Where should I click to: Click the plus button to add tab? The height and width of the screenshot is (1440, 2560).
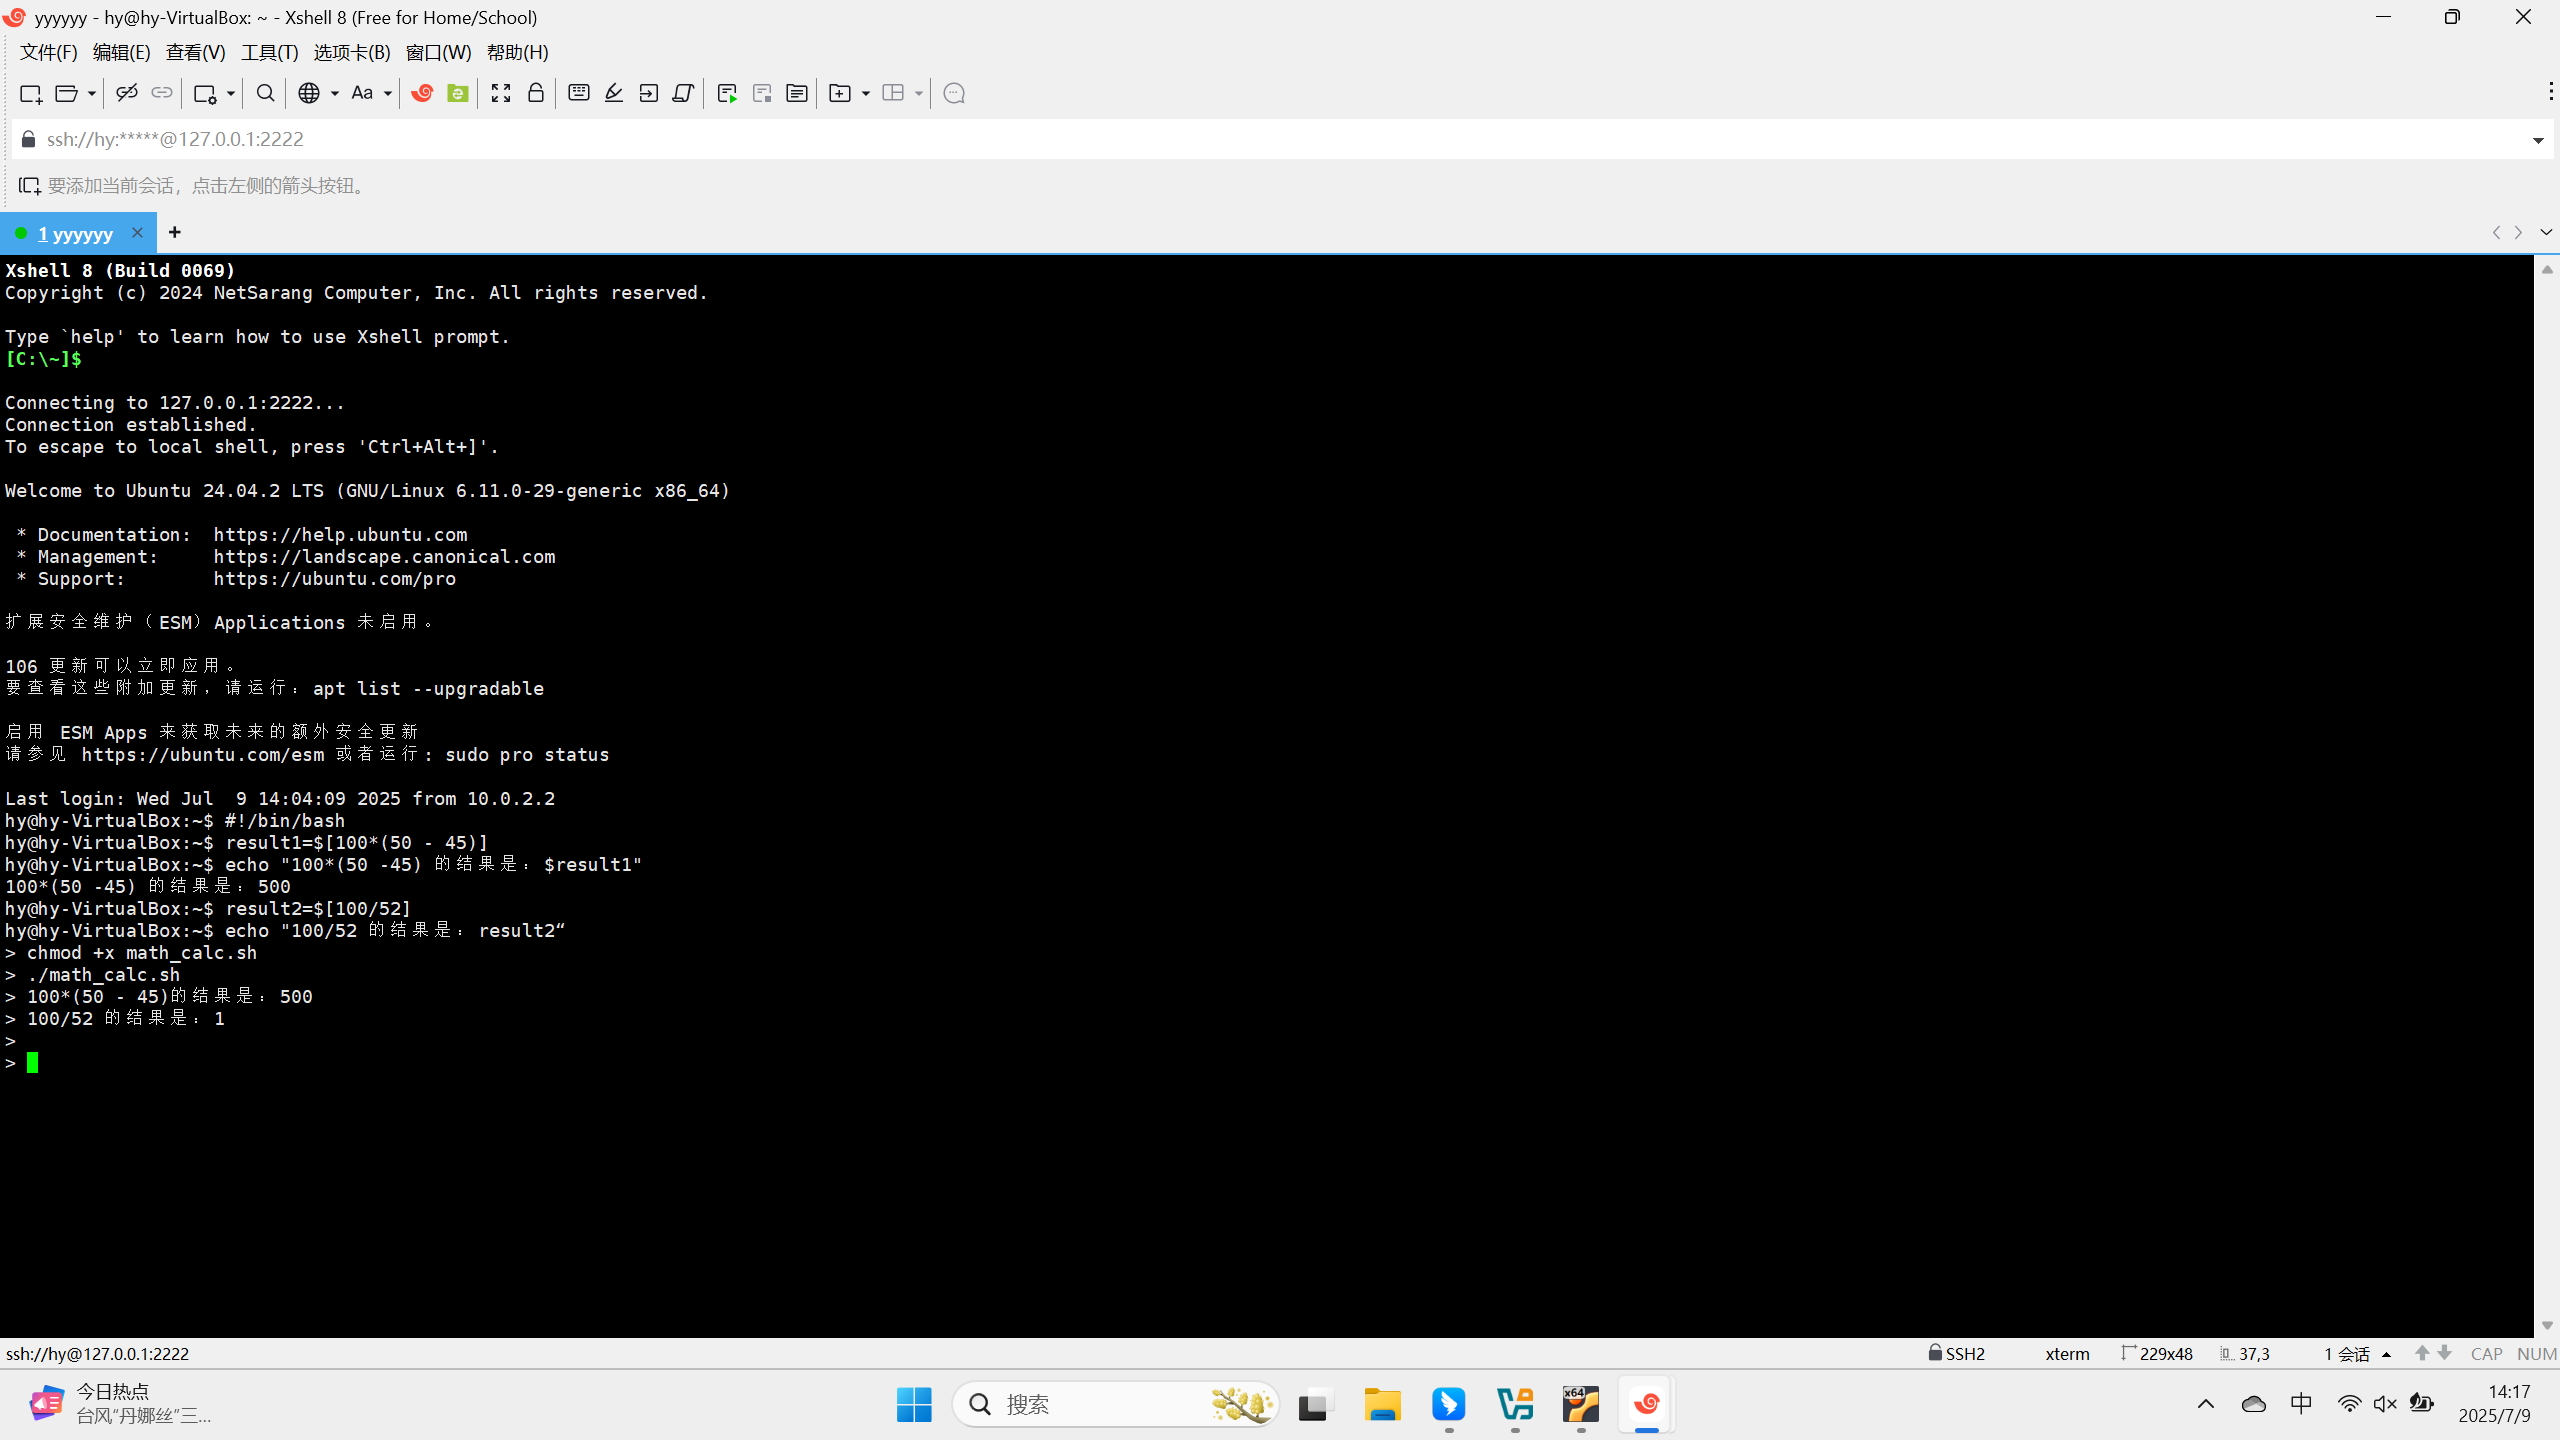(175, 232)
